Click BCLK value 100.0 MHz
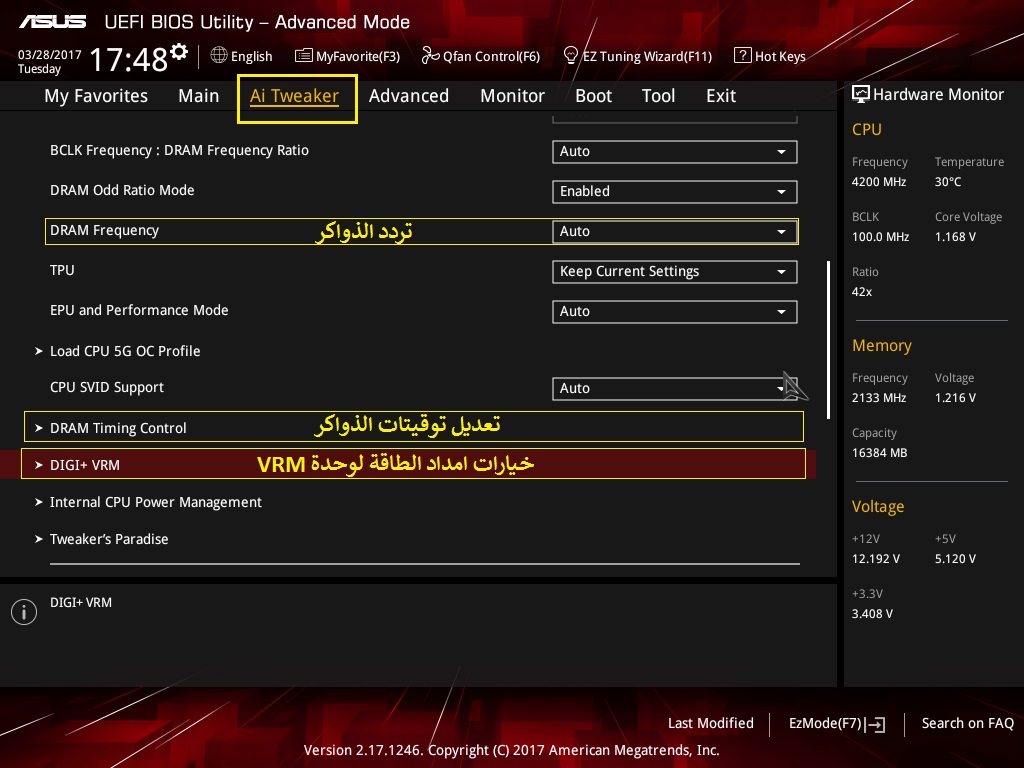 click(x=880, y=237)
